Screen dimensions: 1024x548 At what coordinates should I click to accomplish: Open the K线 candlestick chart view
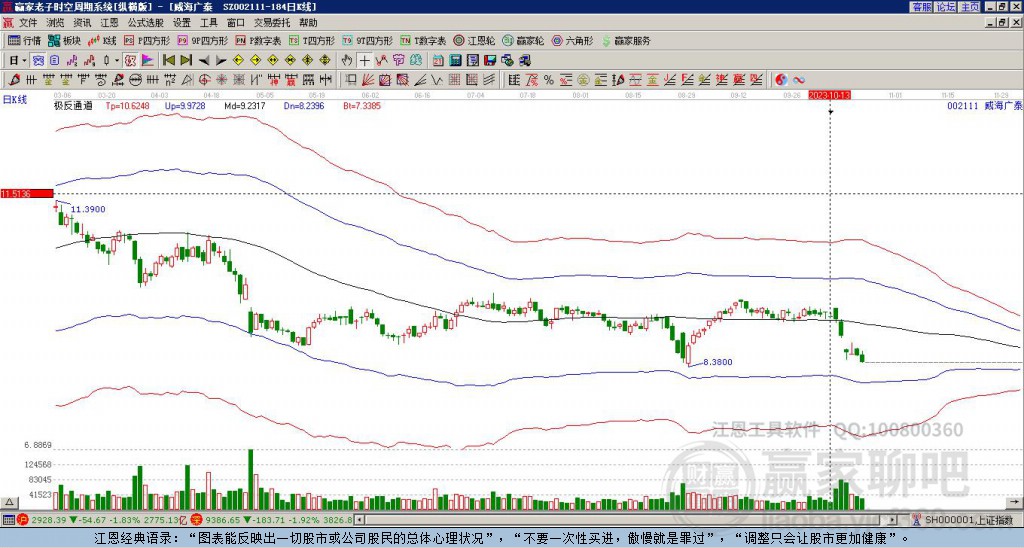(x=102, y=40)
